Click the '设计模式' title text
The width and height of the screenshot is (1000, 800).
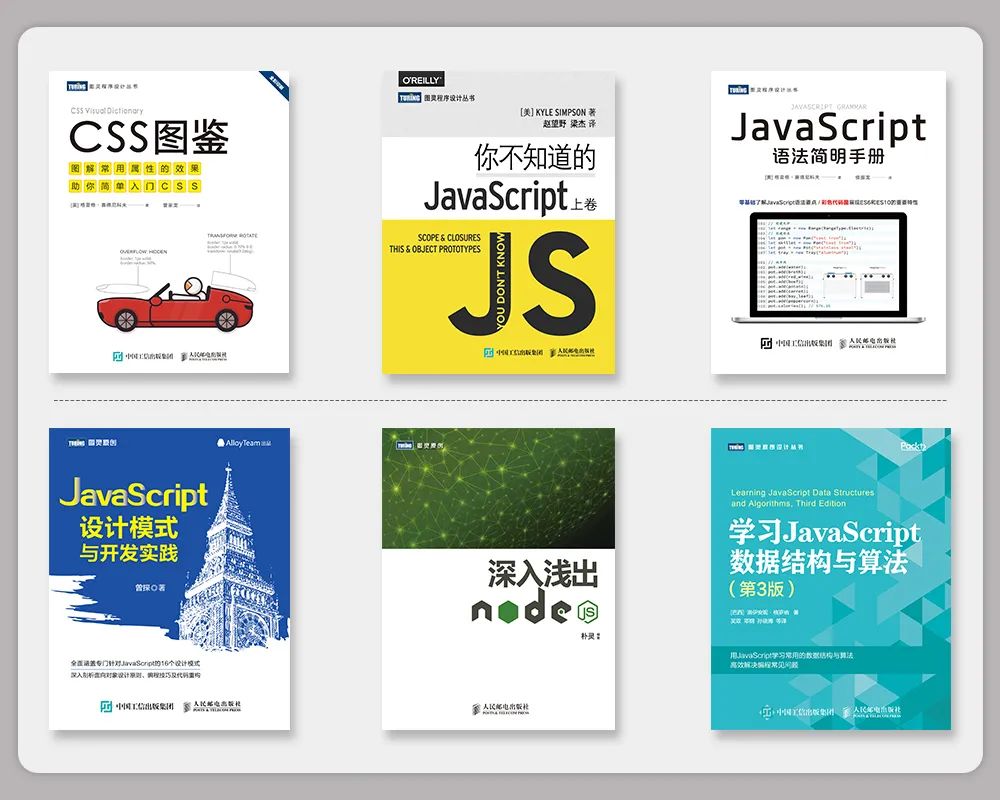pyautogui.click(x=128, y=528)
